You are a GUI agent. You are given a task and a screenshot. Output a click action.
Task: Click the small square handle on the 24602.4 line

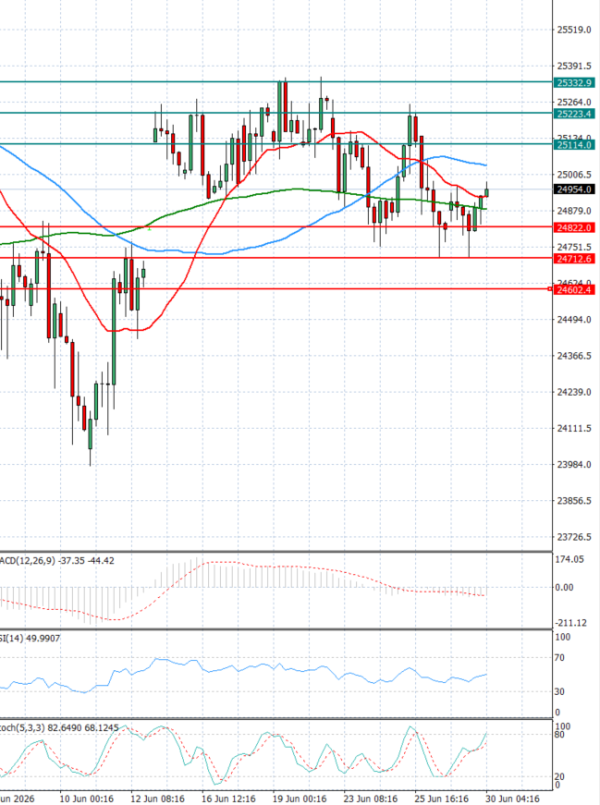point(550,289)
